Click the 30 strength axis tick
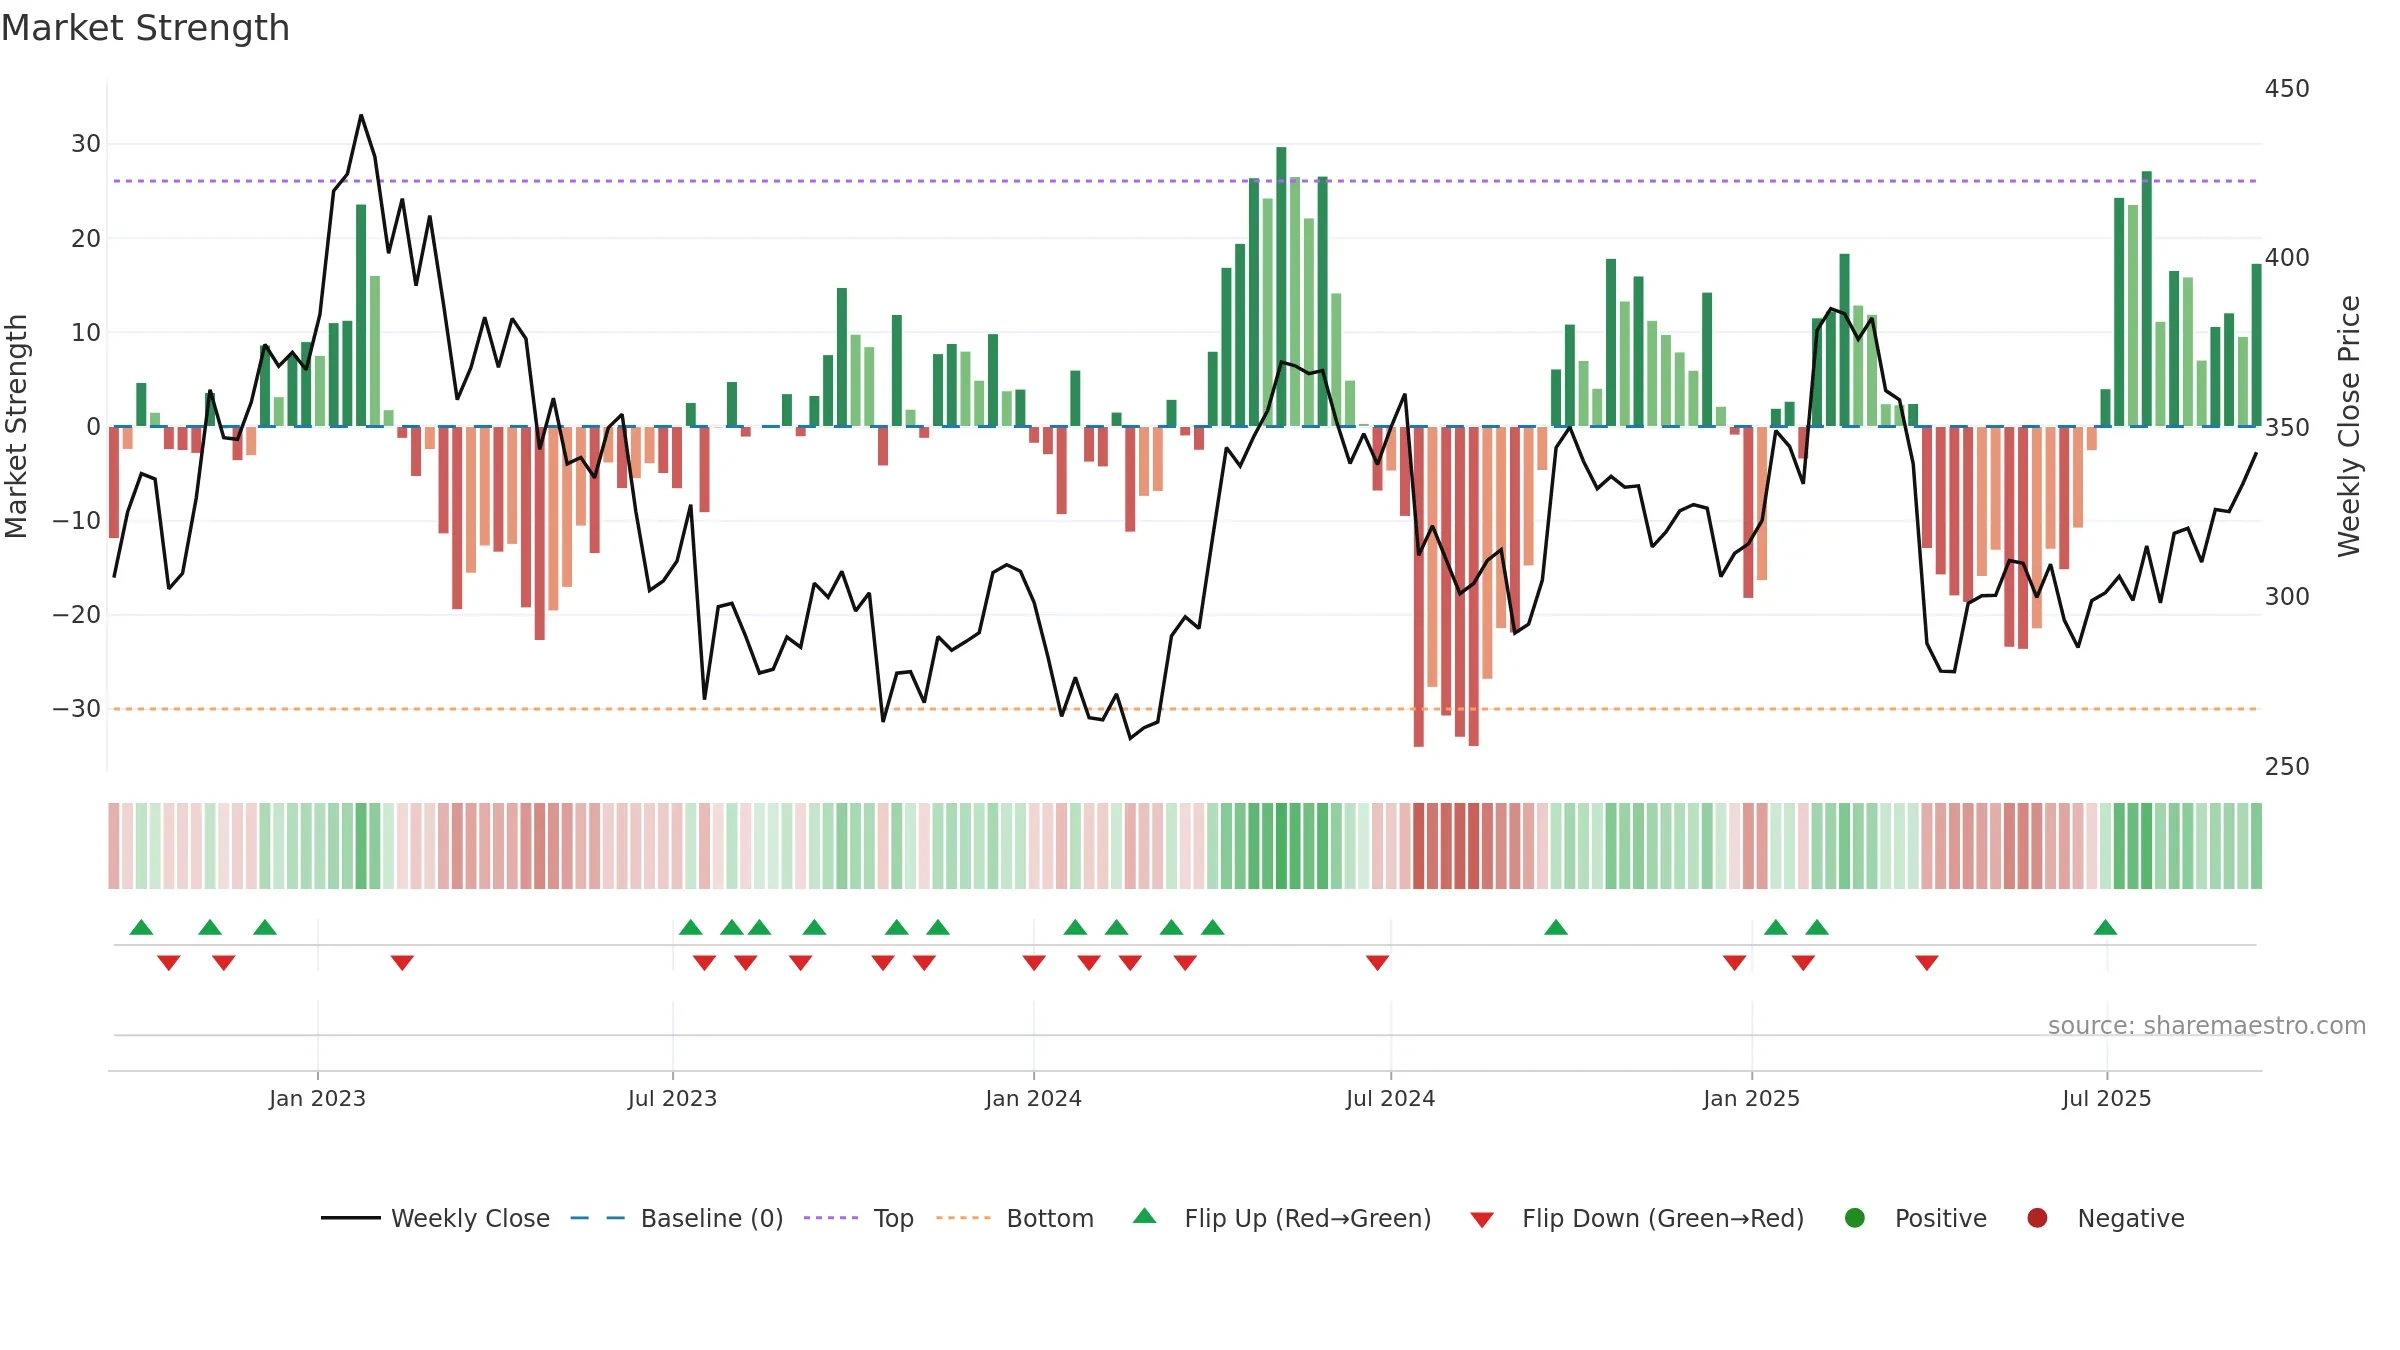 (86, 144)
